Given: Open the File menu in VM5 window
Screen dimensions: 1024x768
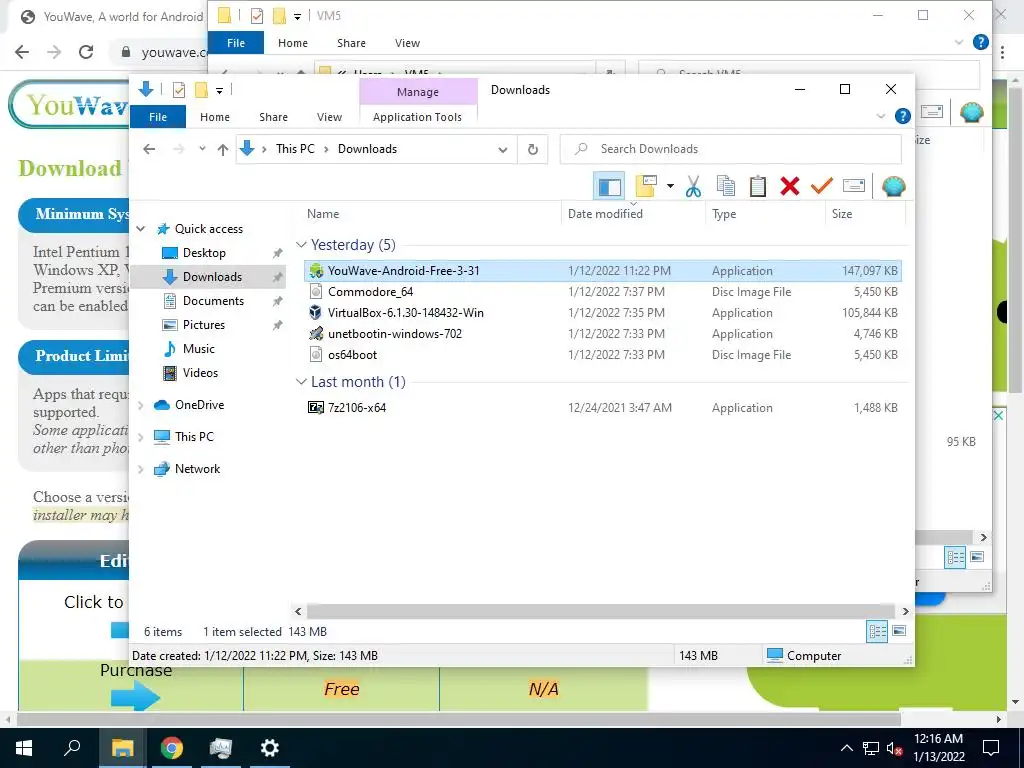Looking at the screenshot, I should 236,43.
